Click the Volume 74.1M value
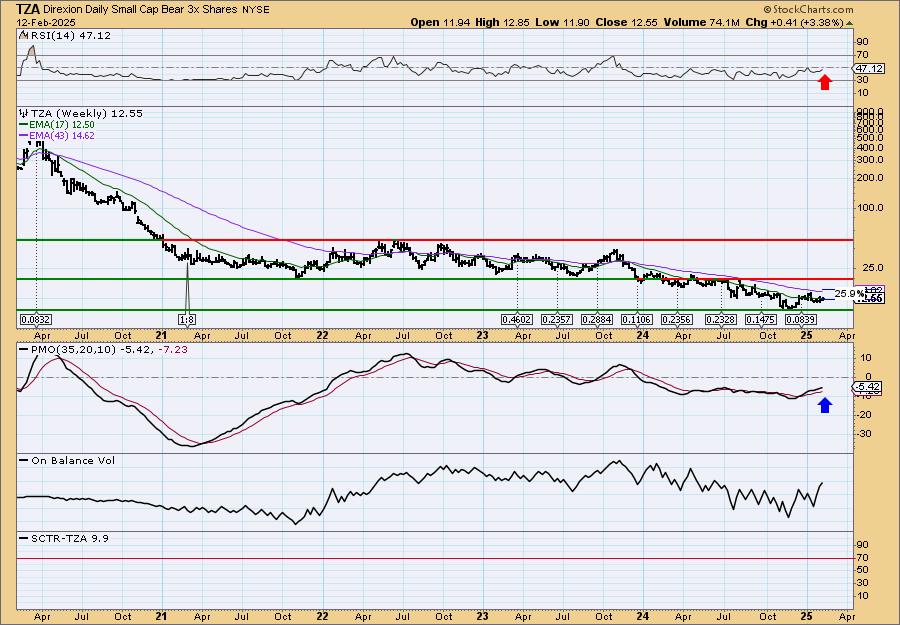 [x=702, y=22]
